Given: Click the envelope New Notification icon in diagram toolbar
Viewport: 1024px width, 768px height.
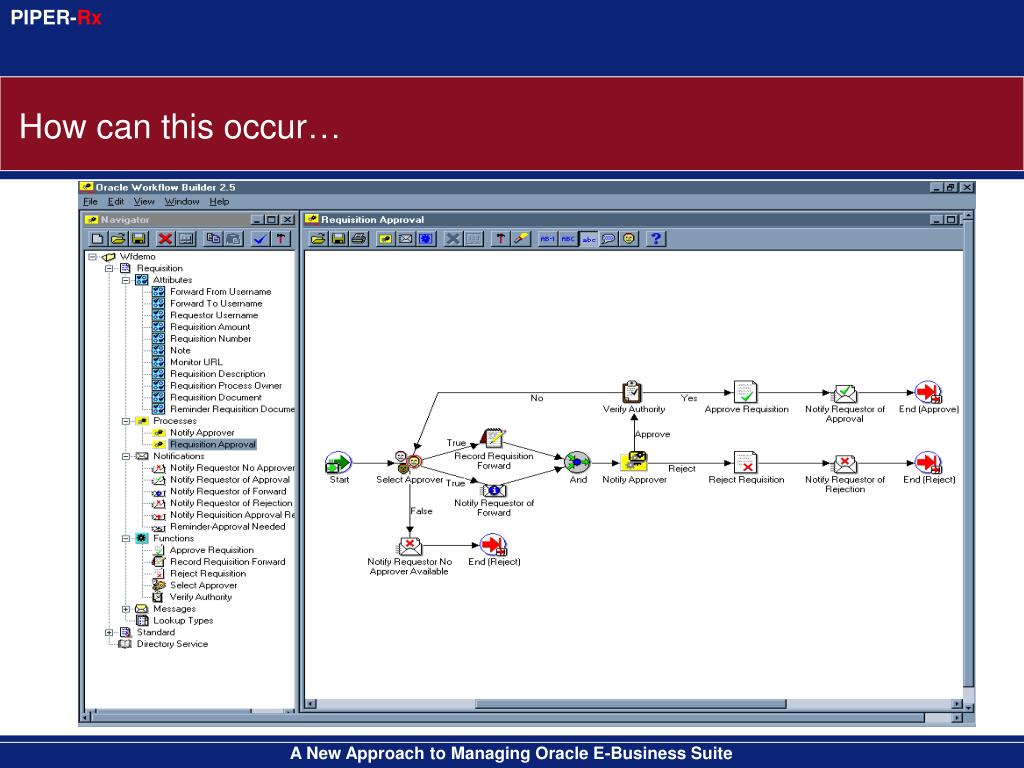Looking at the screenshot, I should point(406,239).
